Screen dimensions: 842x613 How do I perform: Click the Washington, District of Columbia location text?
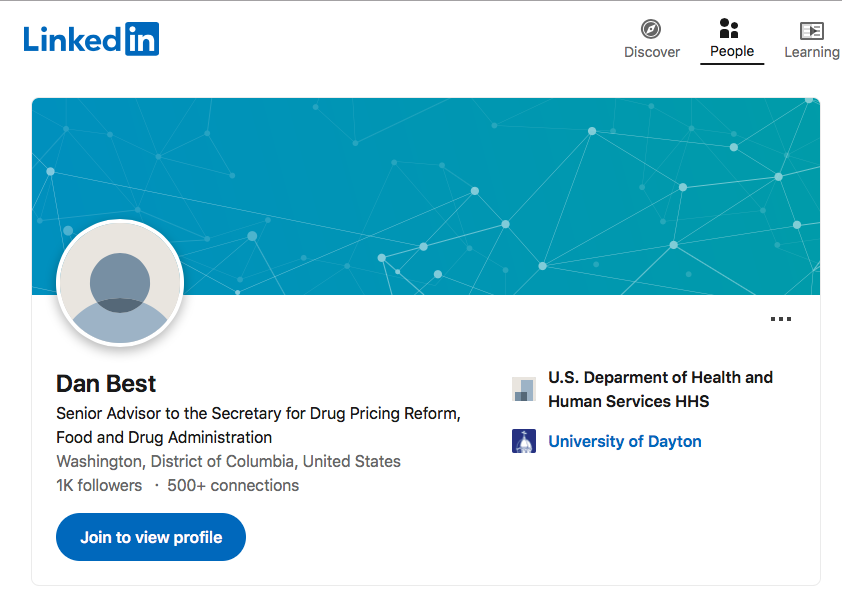[x=228, y=461]
